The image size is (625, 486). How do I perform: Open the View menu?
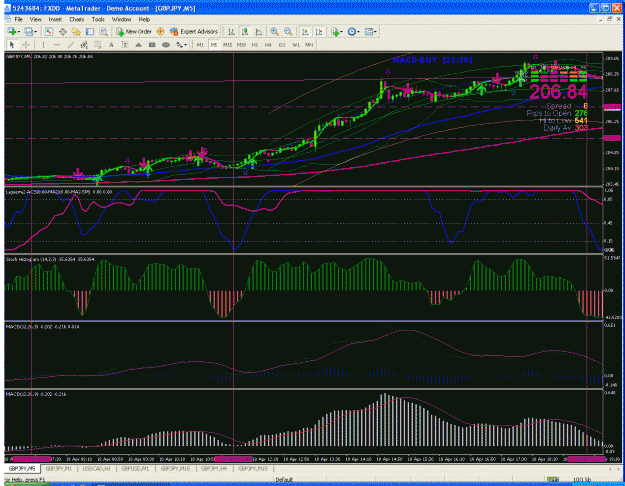point(35,19)
